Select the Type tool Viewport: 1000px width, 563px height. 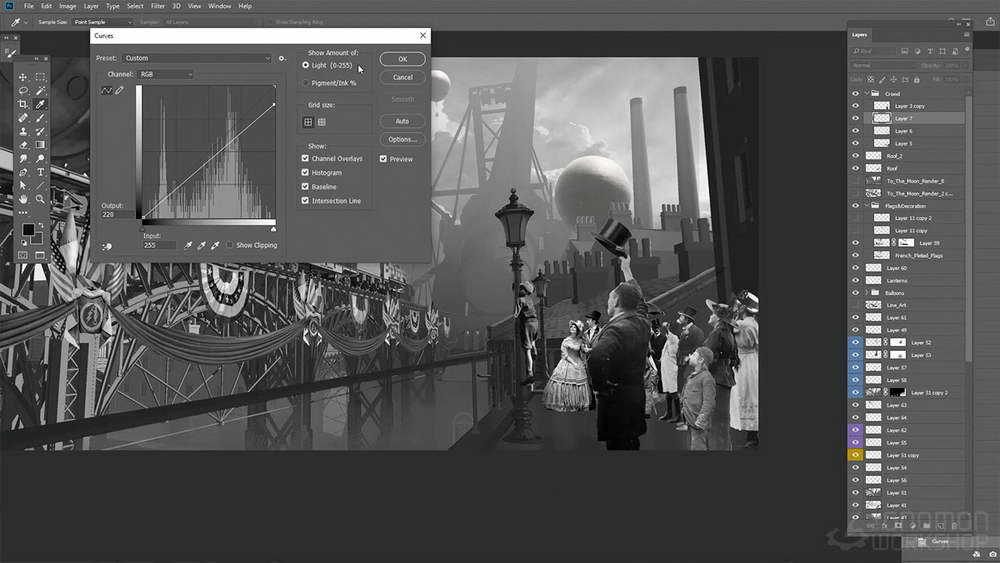[40, 172]
